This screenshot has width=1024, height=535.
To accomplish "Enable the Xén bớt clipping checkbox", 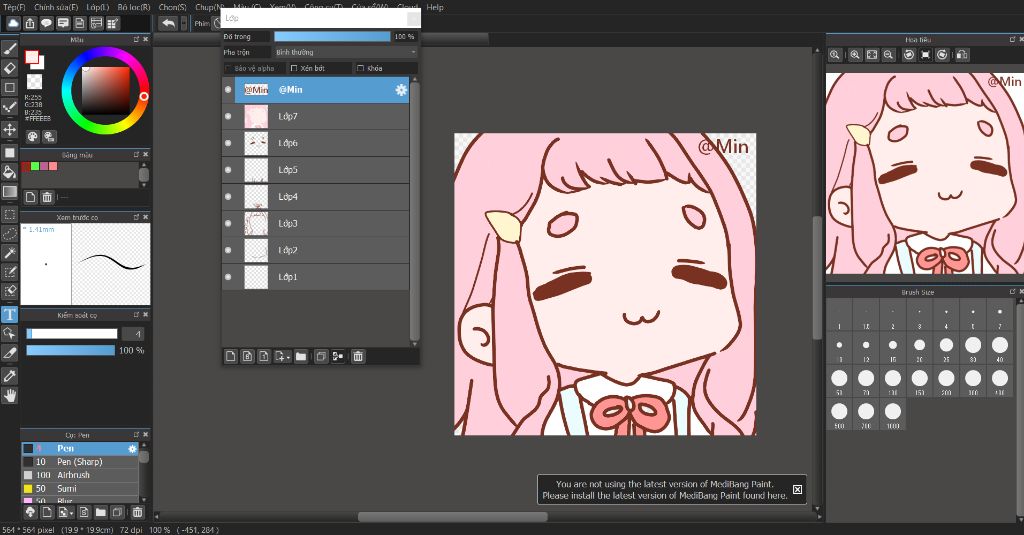I will pos(294,68).
